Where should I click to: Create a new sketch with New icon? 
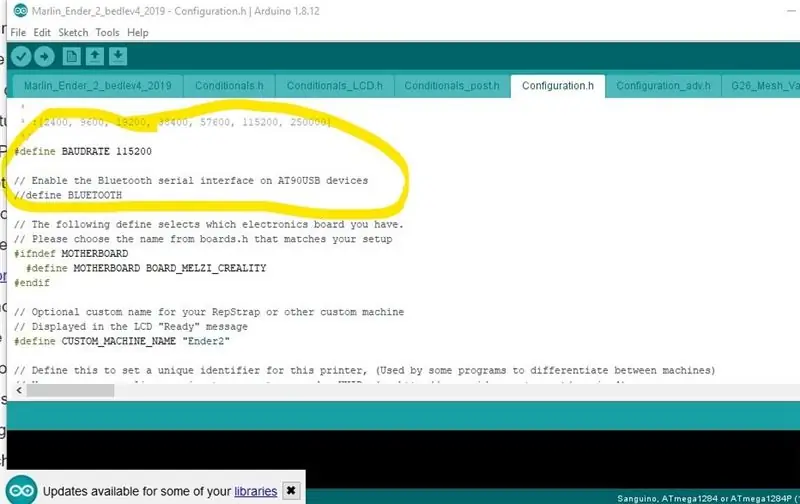click(71, 56)
